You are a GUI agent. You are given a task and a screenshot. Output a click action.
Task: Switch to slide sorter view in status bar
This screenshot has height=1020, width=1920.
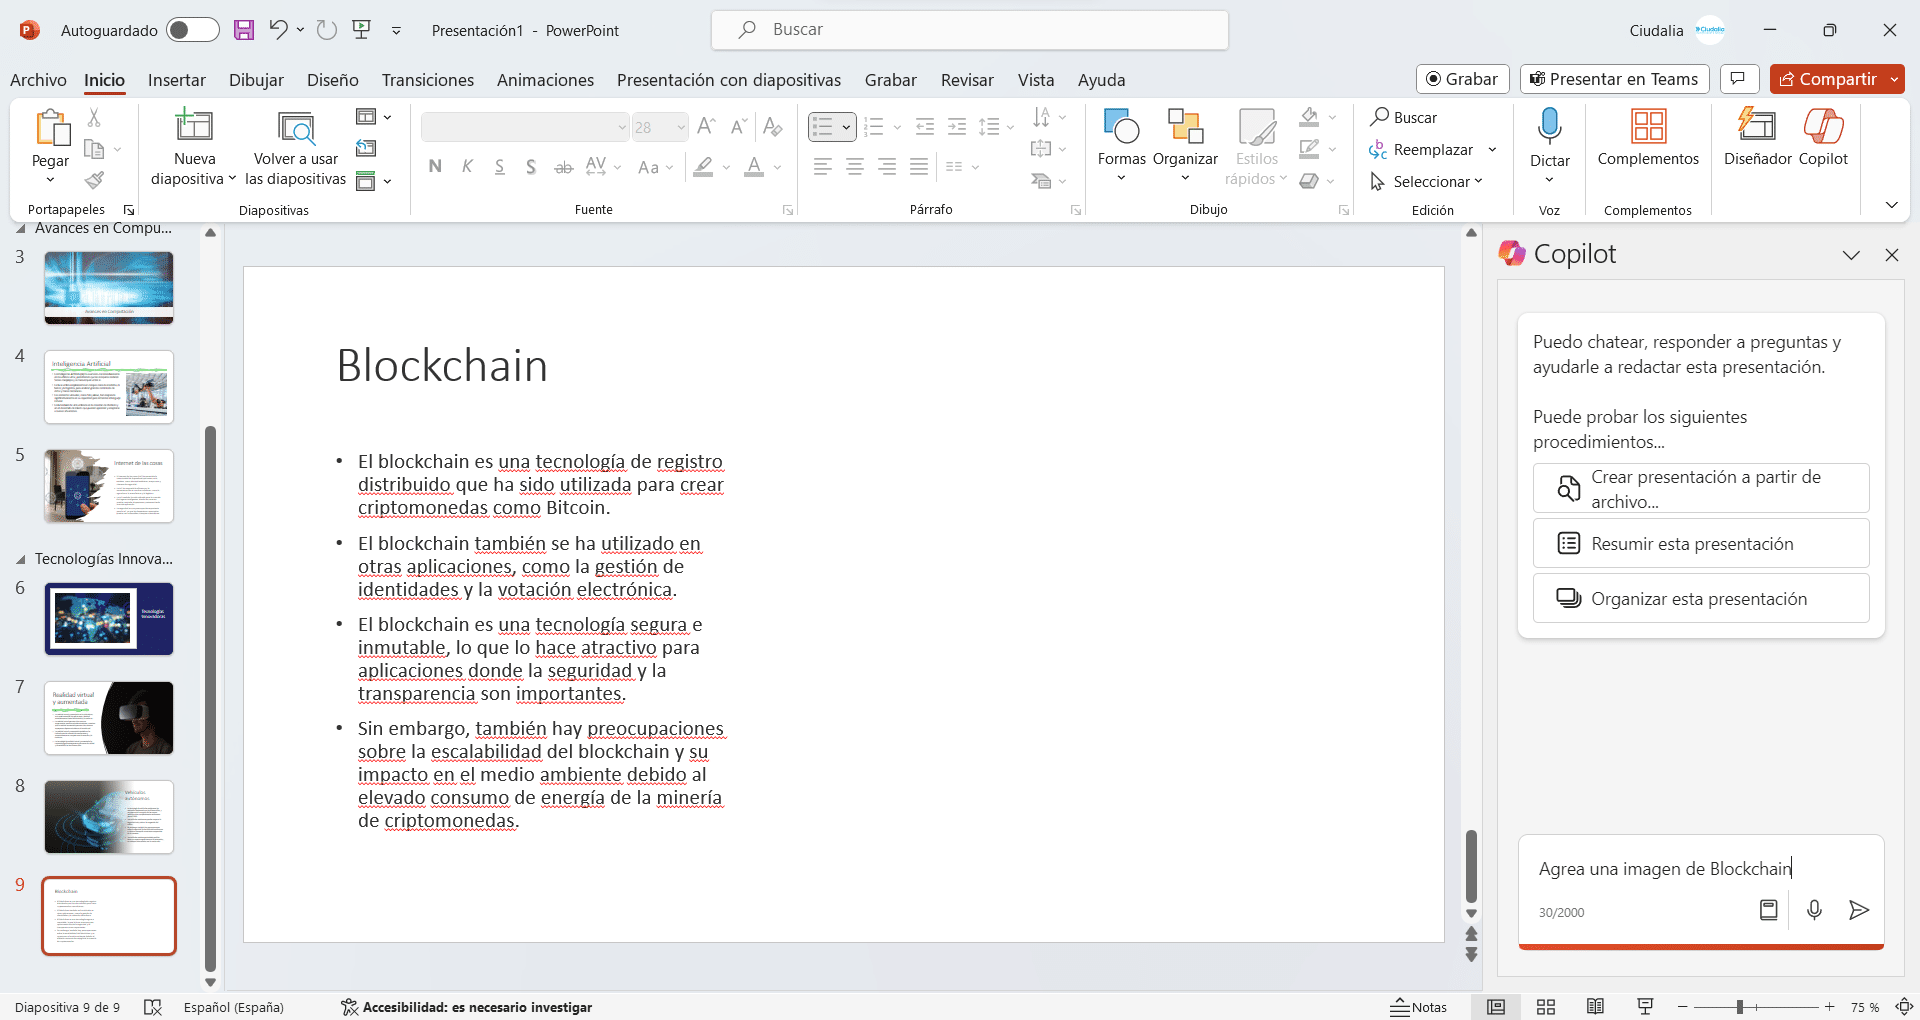coord(1546,1007)
